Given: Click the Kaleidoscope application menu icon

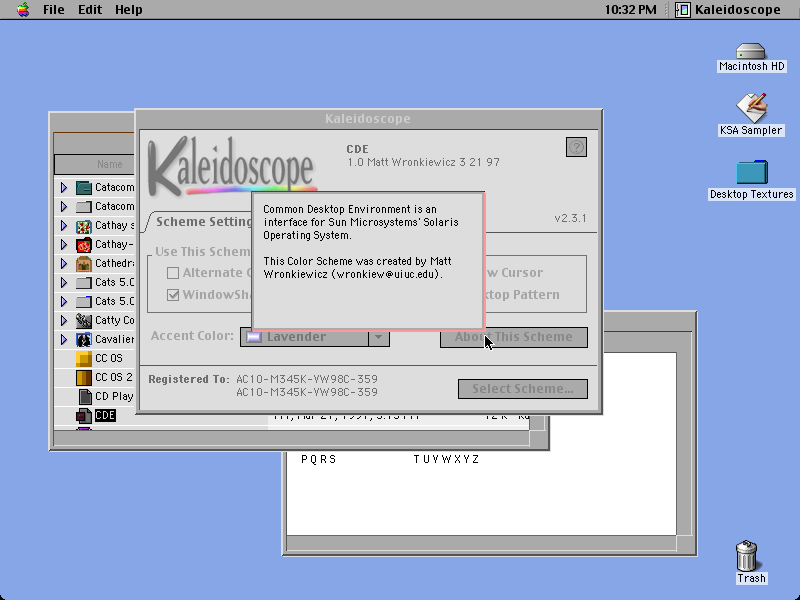Looking at the screenshot, I should click(683, 9).
